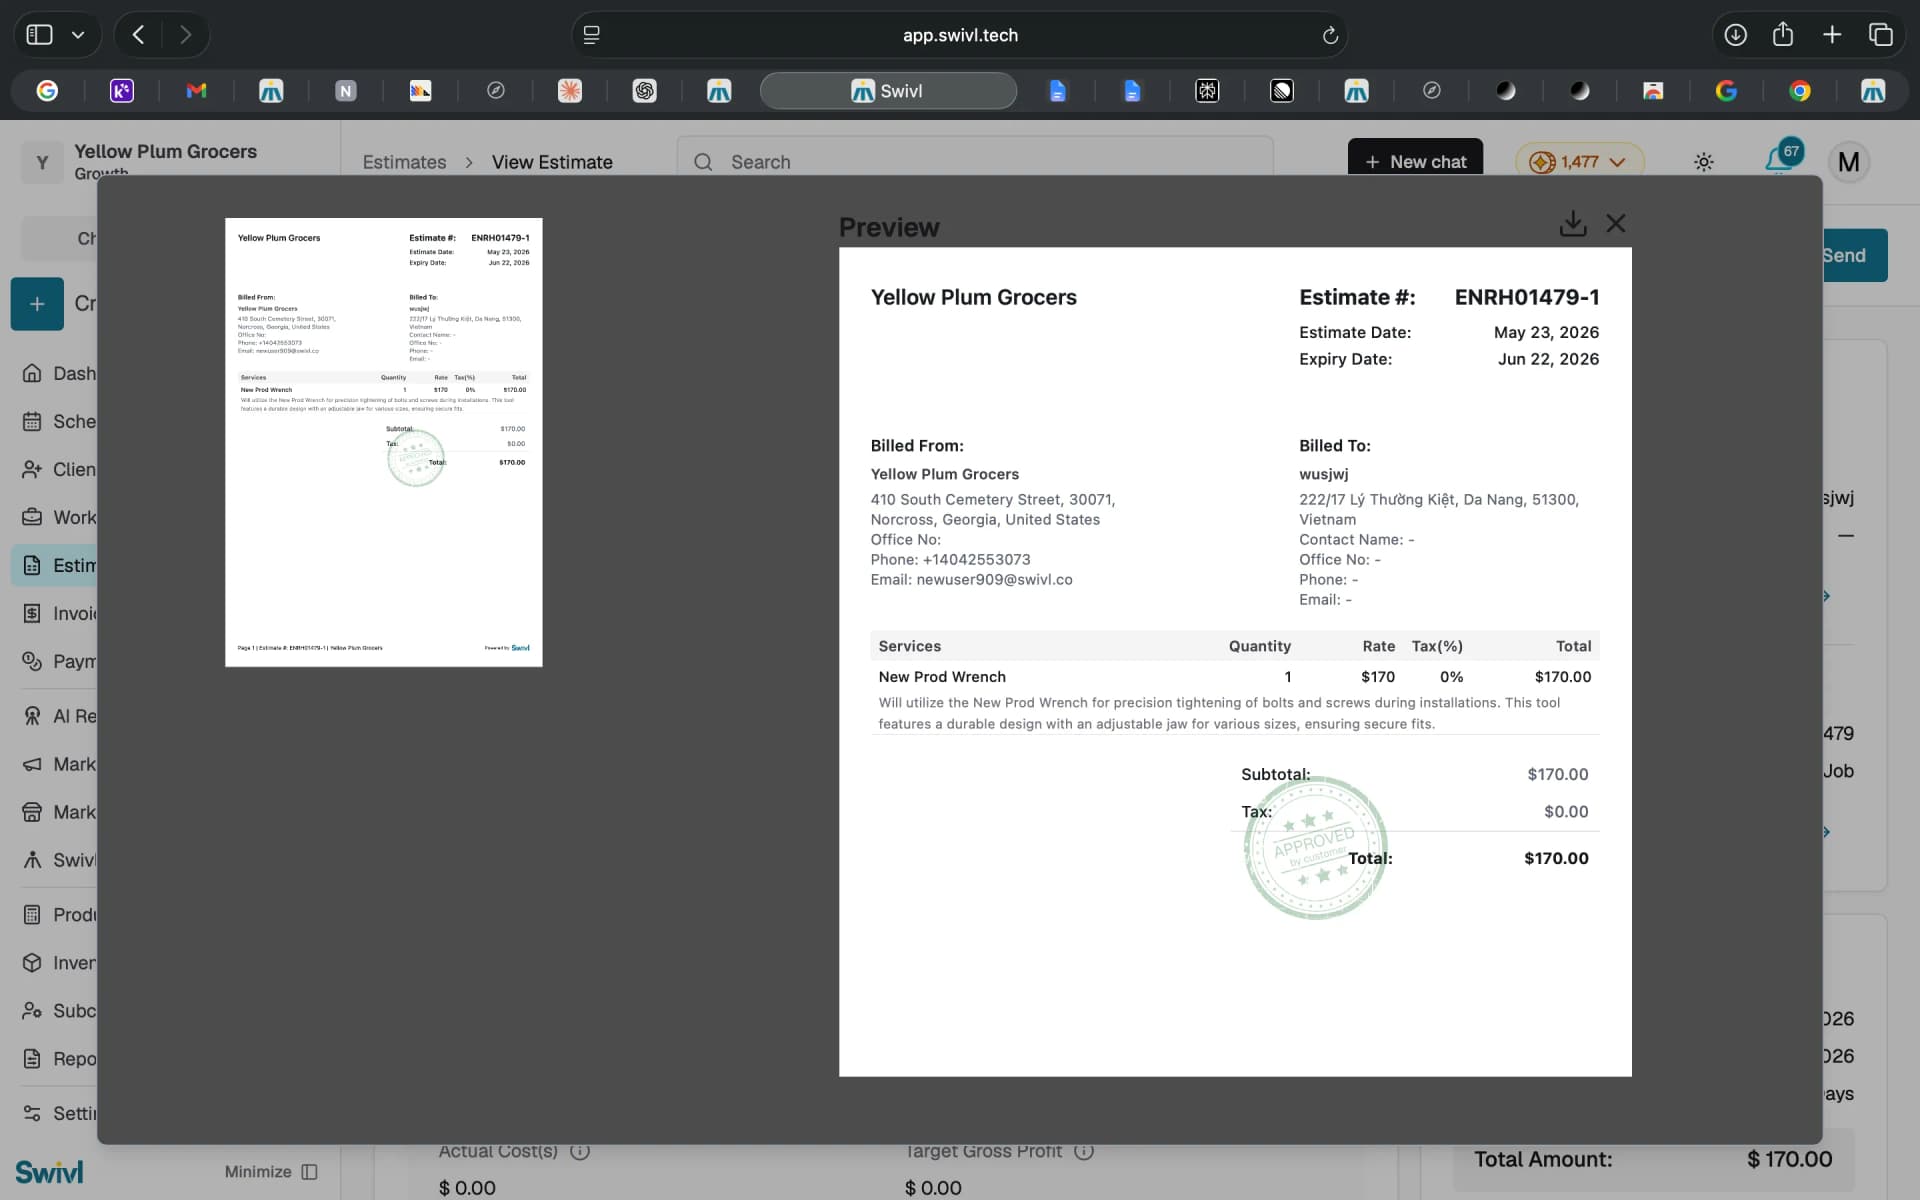Screen dimensions: 1920x1200
Task: Show Safari tab overview
Action: (x=1881, y=35)
